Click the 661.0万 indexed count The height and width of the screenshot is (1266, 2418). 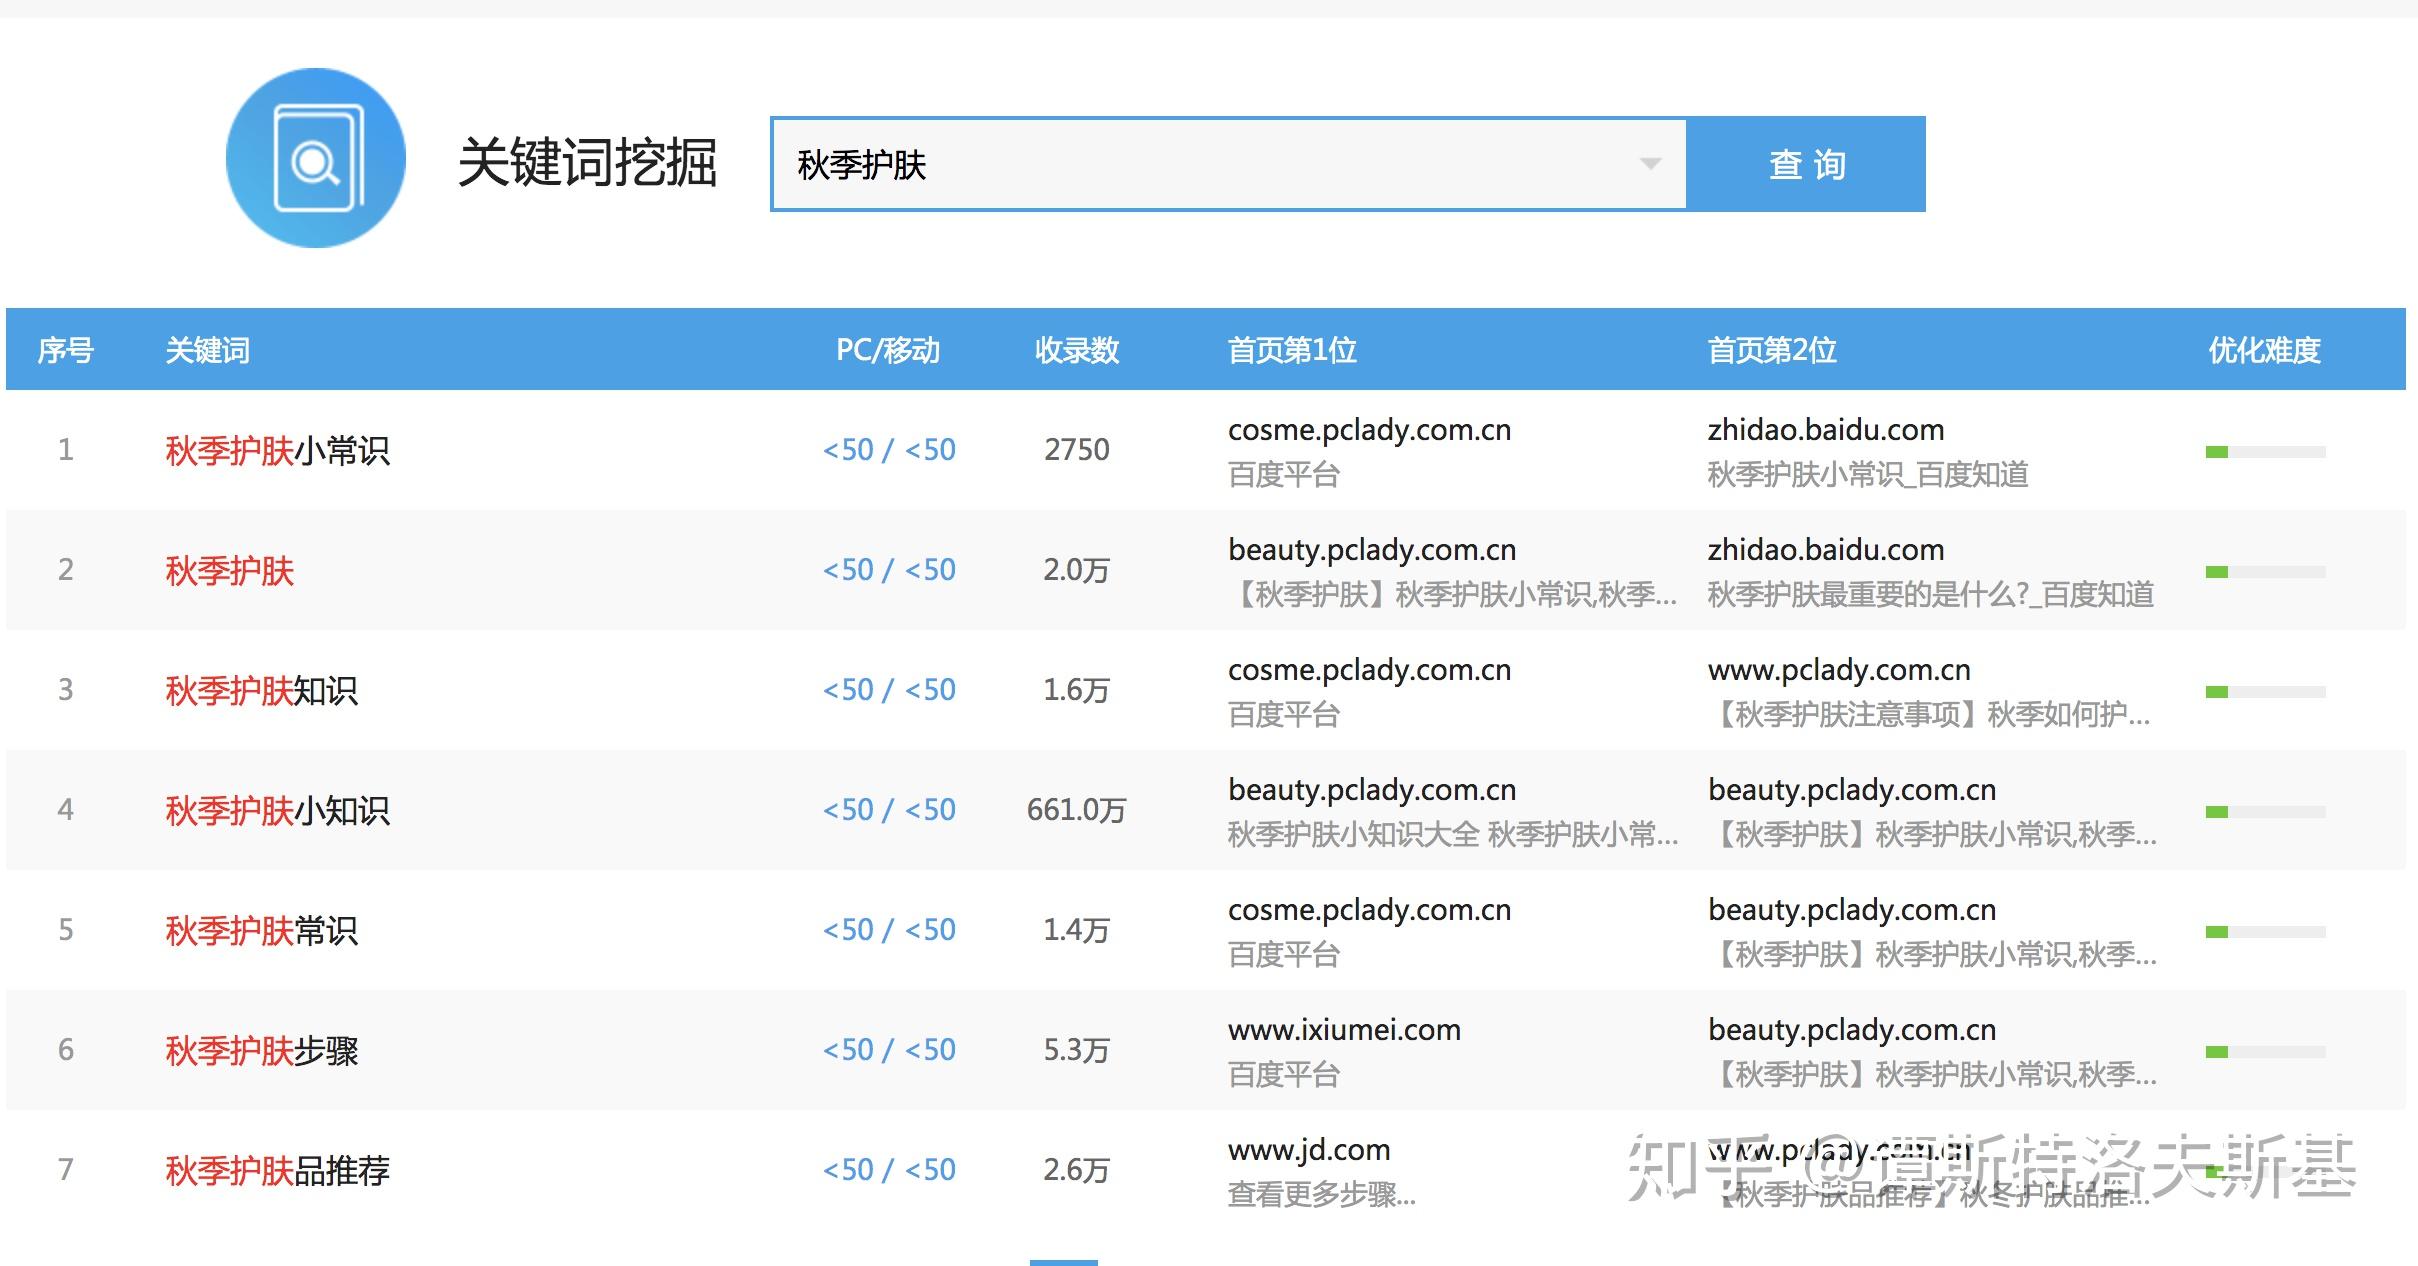click(1077, 810)
